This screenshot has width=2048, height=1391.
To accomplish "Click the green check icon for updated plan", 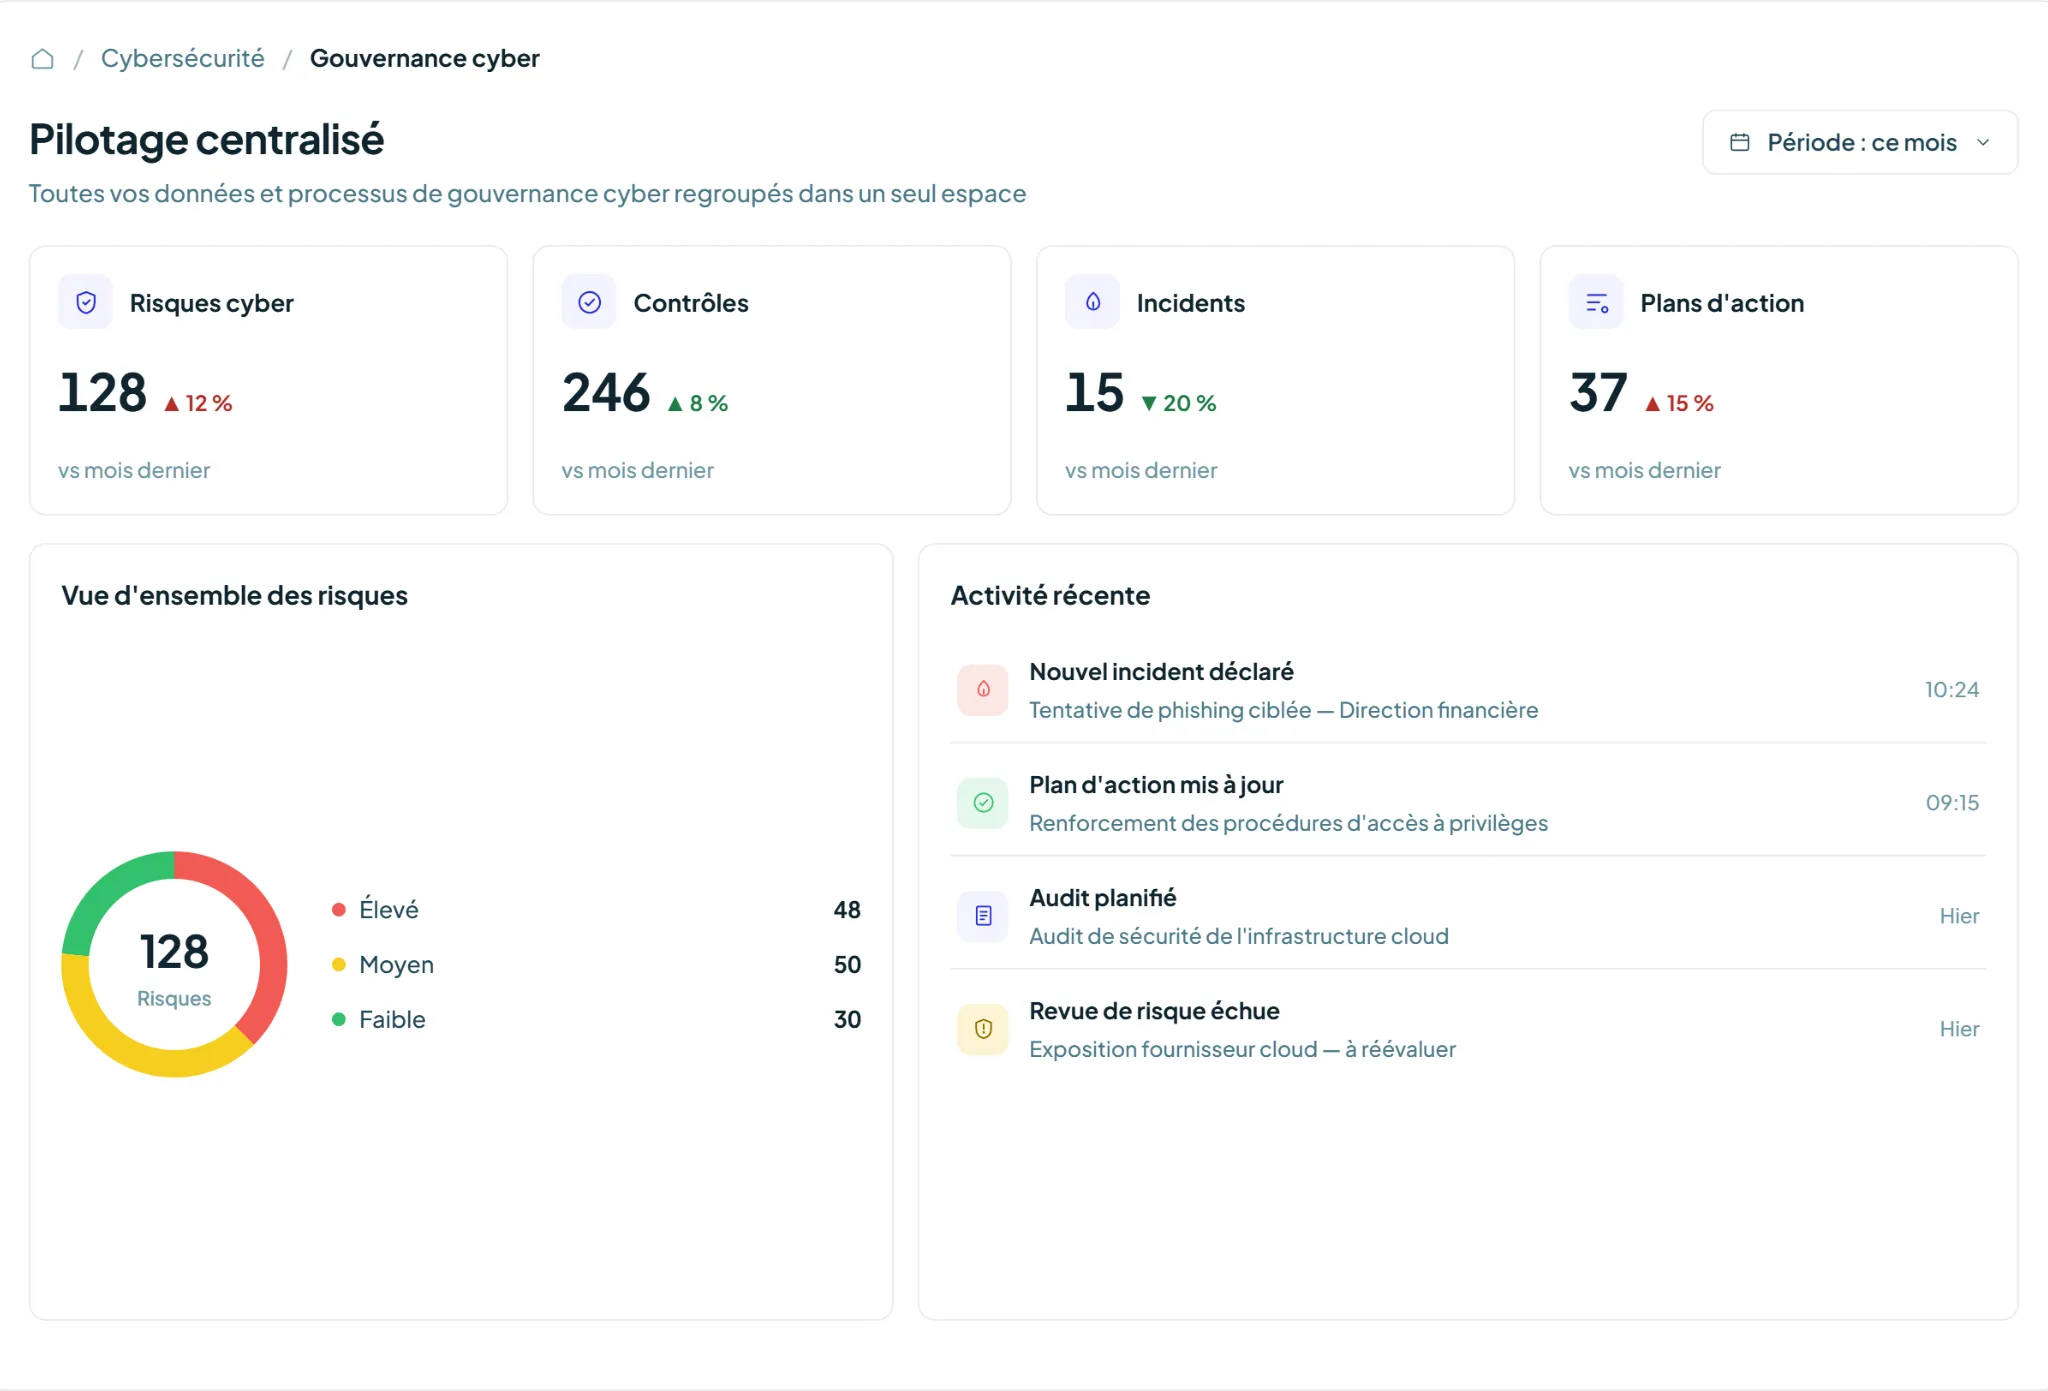I will pyautogui.click(x=983, y=803).
